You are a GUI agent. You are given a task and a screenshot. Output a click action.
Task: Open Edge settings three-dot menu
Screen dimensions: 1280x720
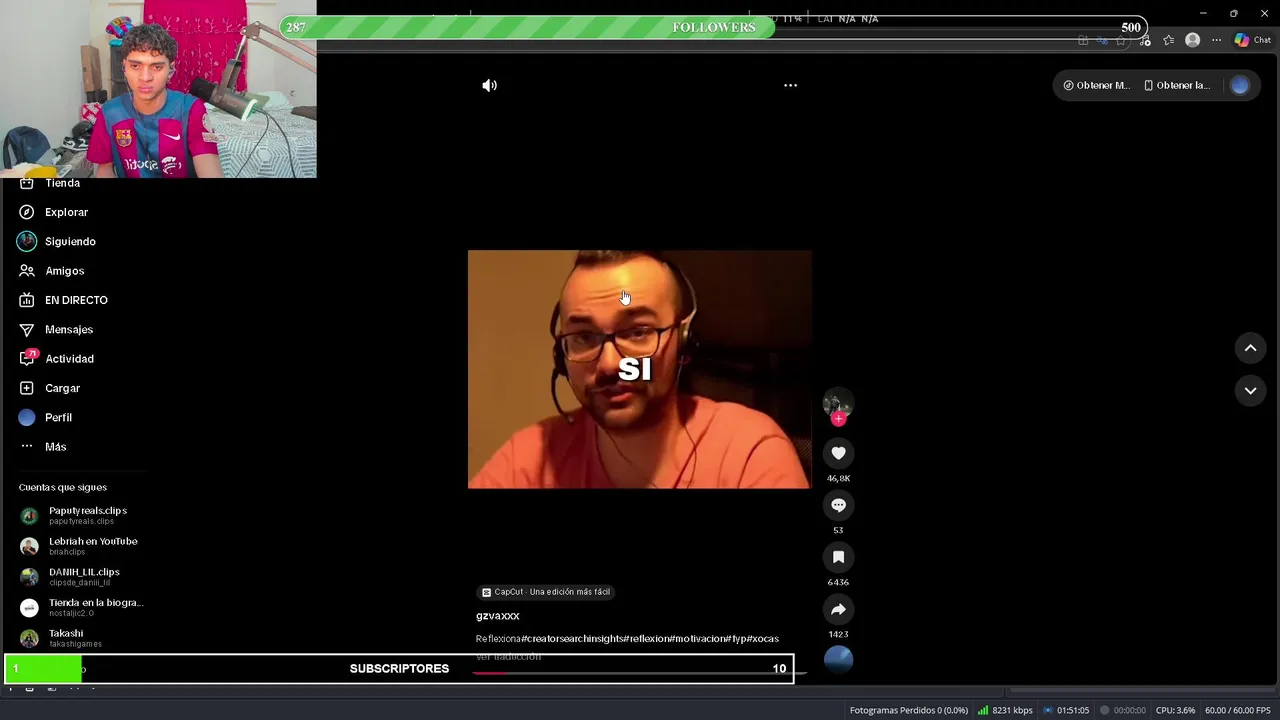pos(1216,40)
